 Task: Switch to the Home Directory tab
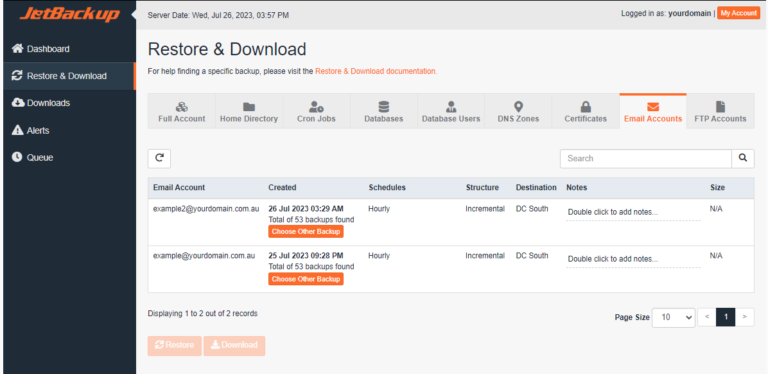tap(249, 111)
